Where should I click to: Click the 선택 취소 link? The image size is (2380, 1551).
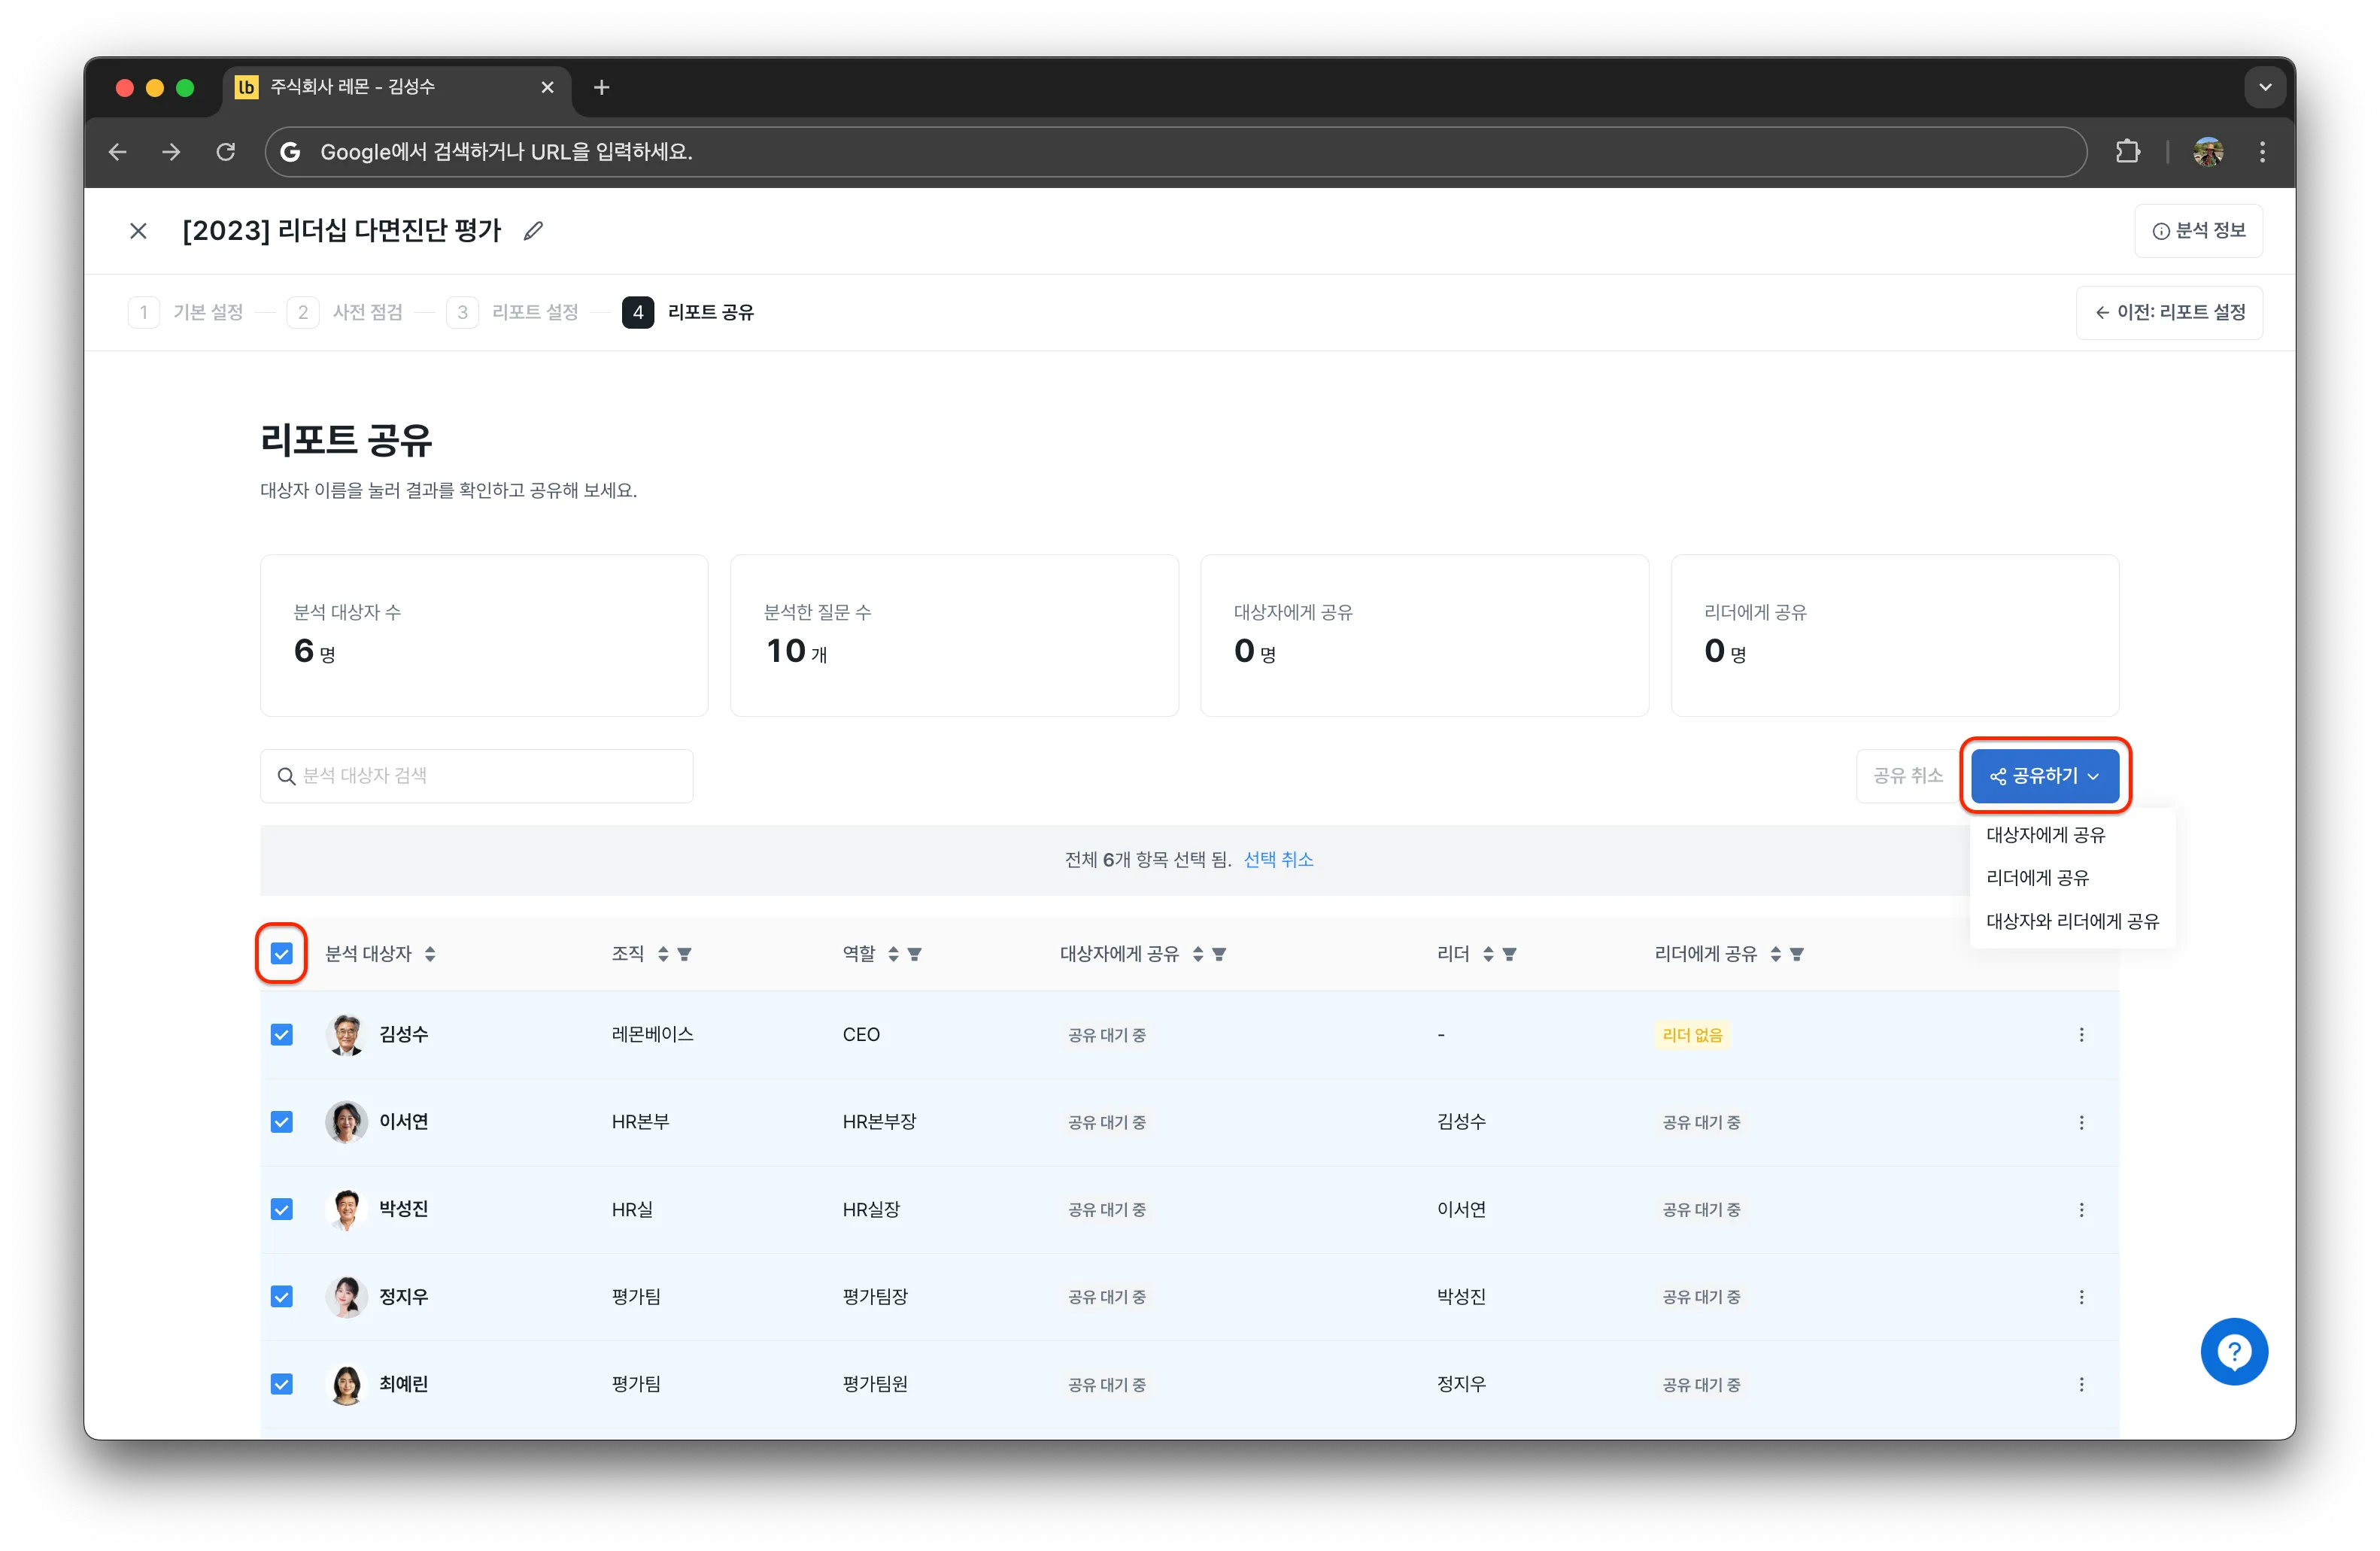(1278, 859)
